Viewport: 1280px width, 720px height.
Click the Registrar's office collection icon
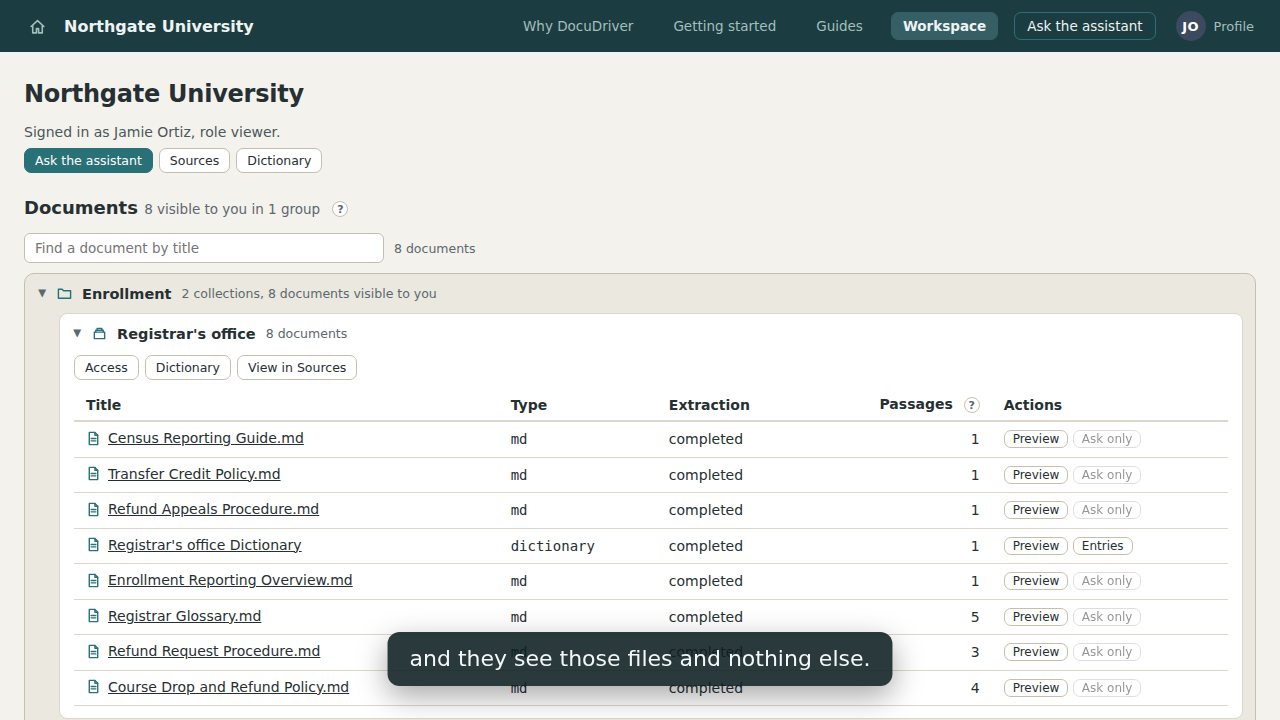99,334
